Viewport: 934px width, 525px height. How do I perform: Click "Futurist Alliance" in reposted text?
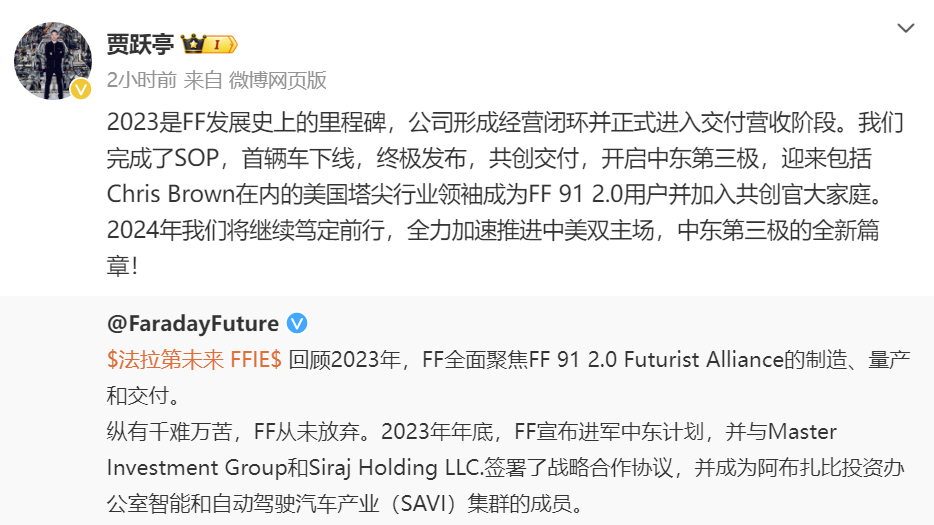point(703,359)
